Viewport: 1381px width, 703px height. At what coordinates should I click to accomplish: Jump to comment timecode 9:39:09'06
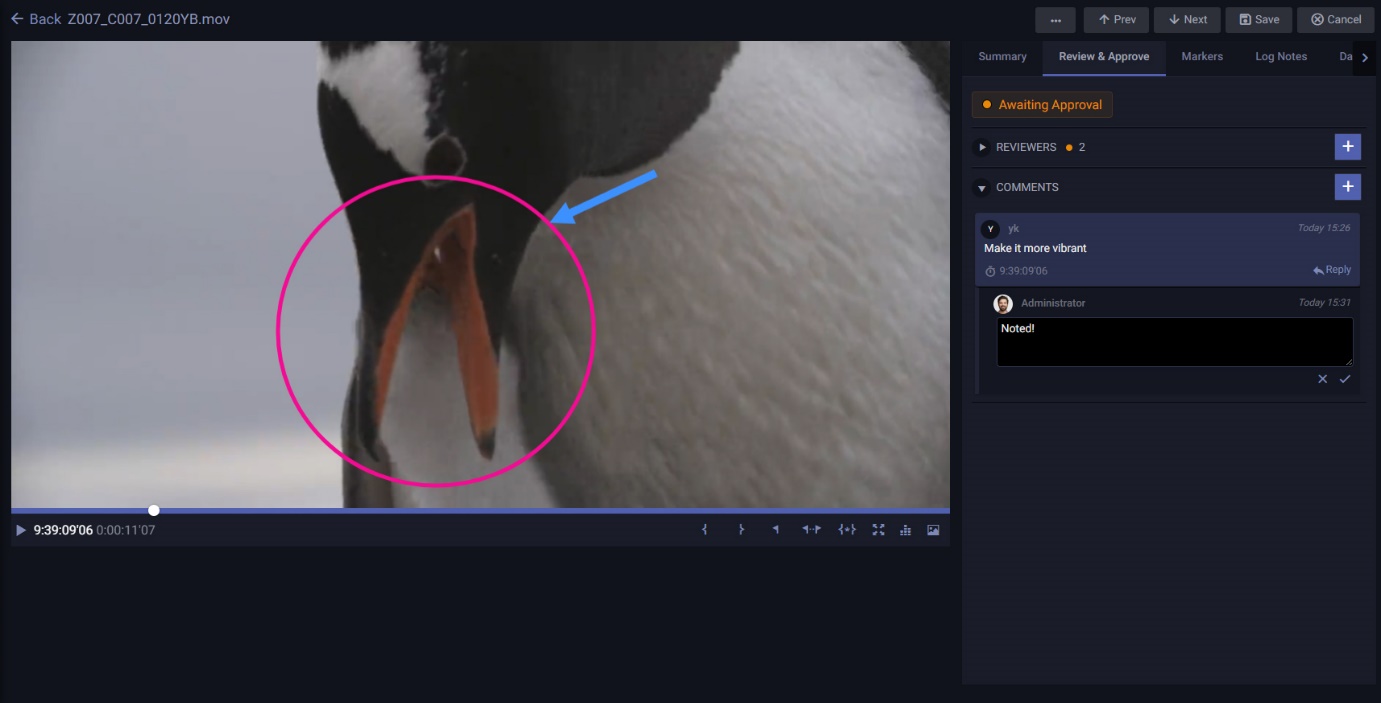(1016, 271)
